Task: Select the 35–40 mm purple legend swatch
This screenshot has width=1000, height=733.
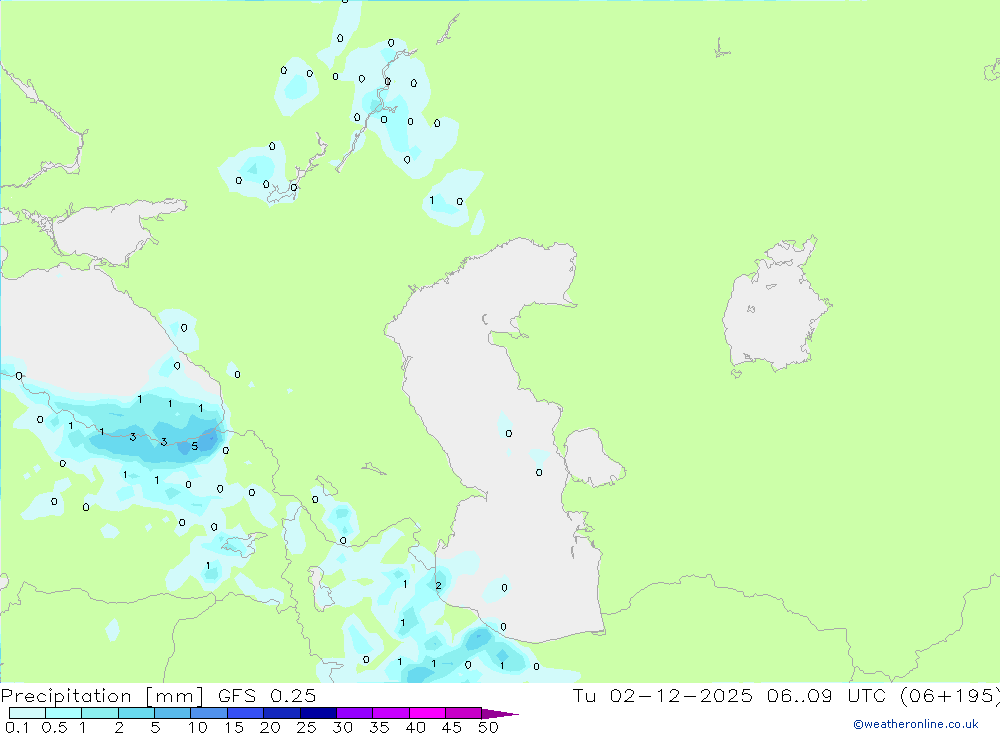Action: pyautogui.click(x=391, y=713)
